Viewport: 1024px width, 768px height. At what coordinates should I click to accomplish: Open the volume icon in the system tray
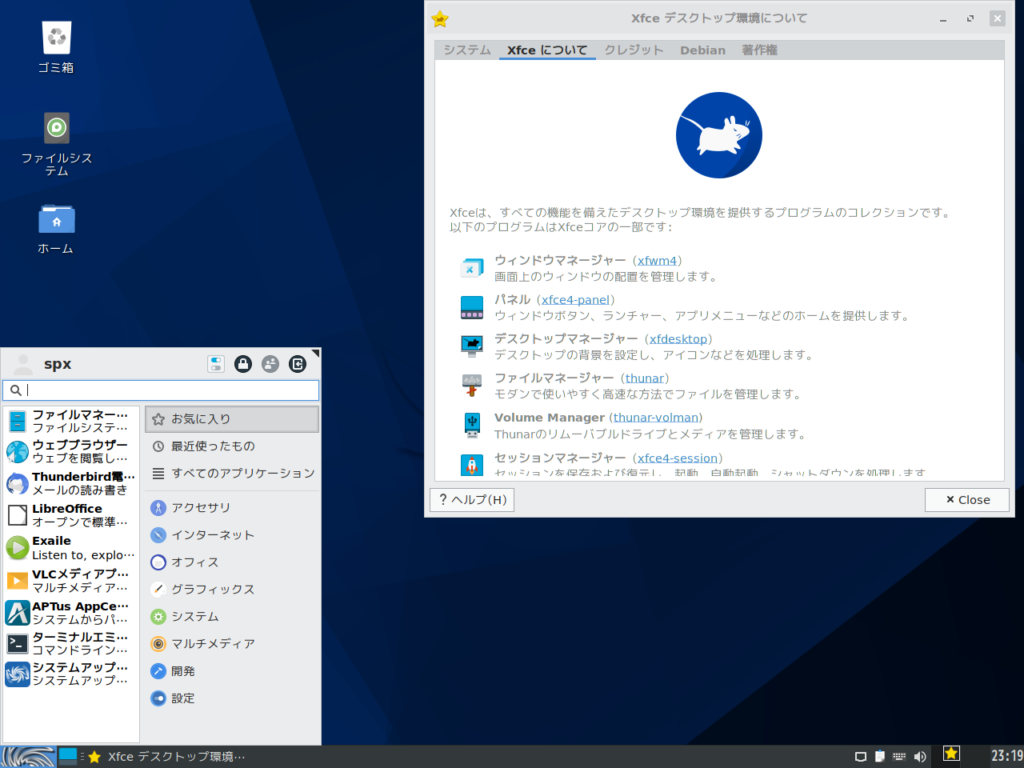[920, 755]
